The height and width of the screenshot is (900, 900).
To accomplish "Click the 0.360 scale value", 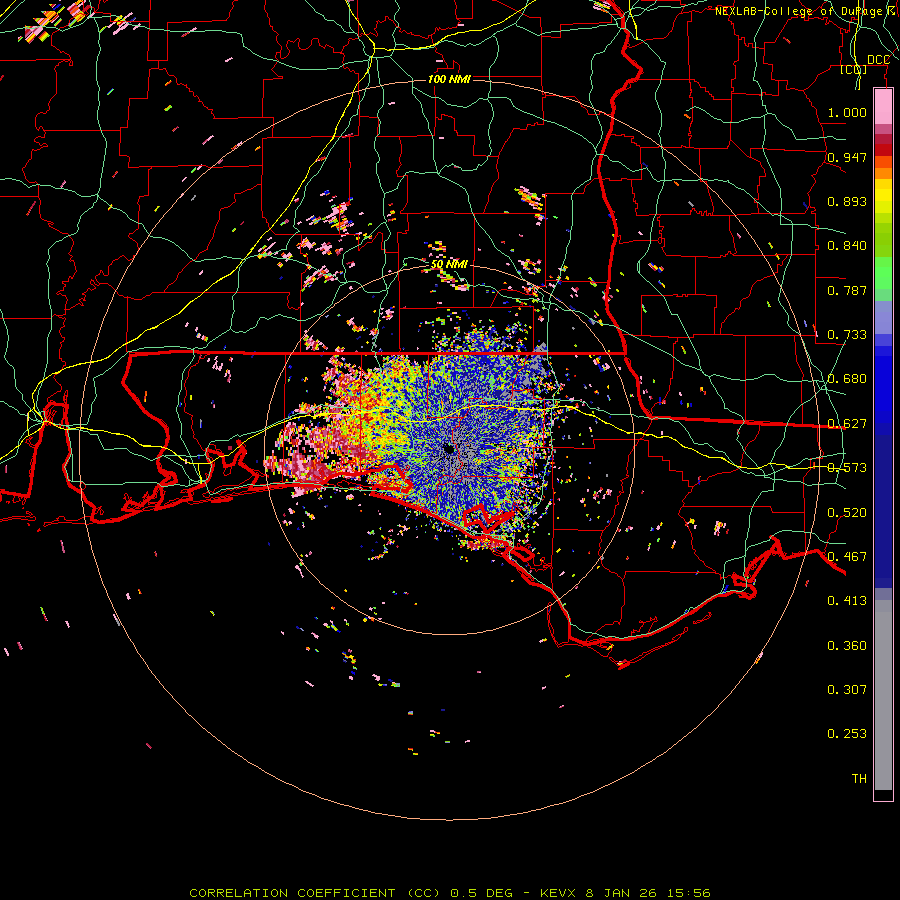I will click(847, 646).
